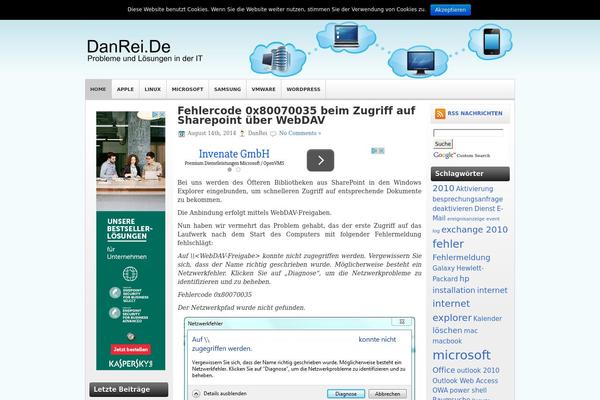Click the globe icon in Kaspersky banner

click(130, 274)
